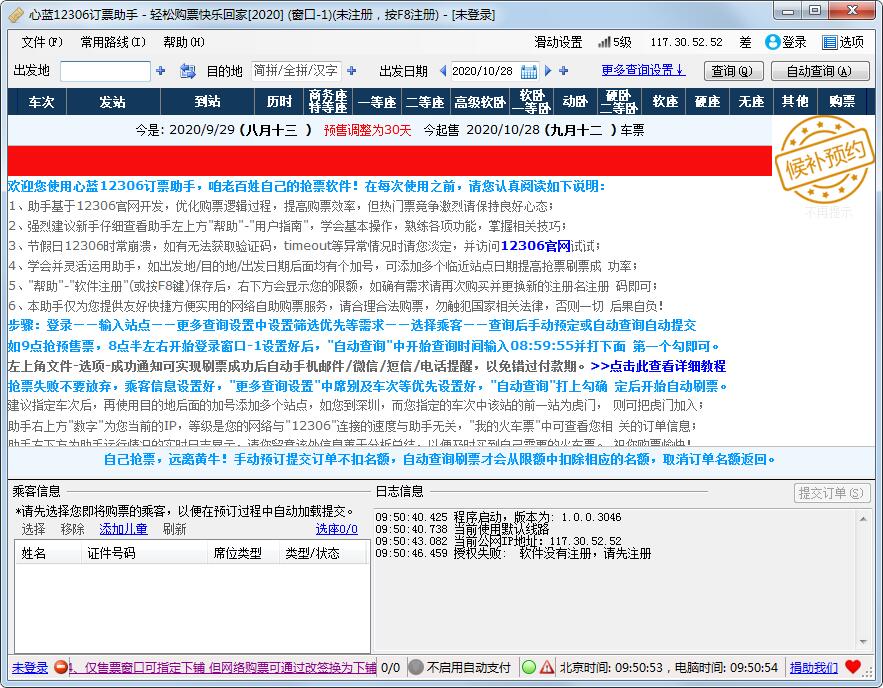Click the network signal 5级 icon
The image size is (883, 688).
coord(604,42)
